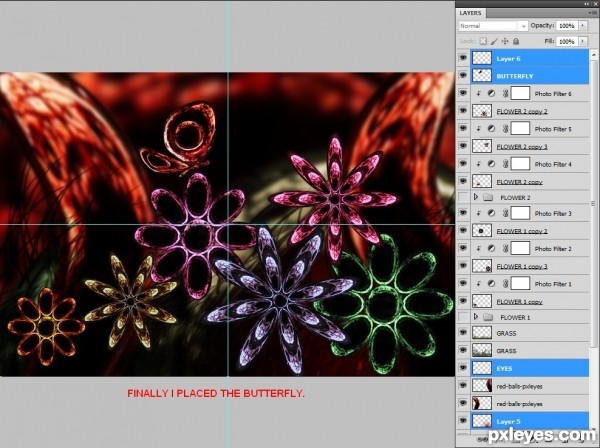Viewport: 600px width, 448px height.
Task: Select the 'FLOWER 1 copy' layer name
Action: (x=520, y=301)
